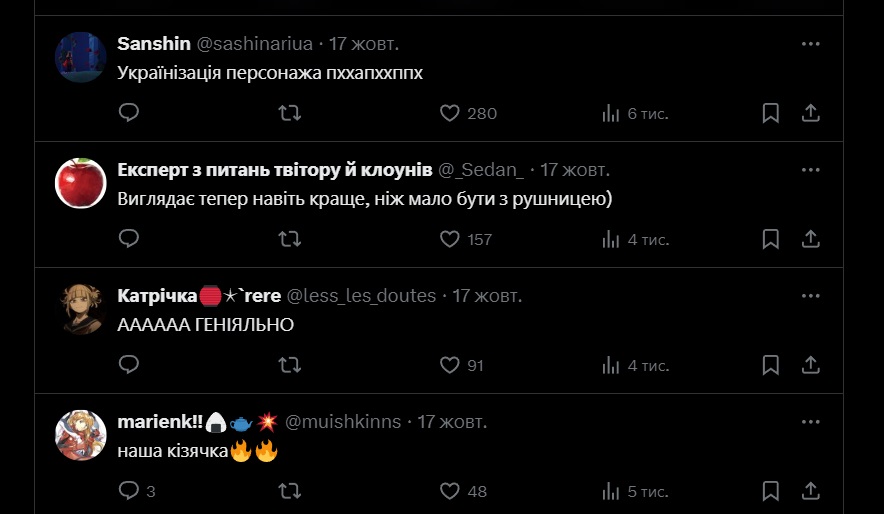Share Sanshin's tweet

(811, 113)
